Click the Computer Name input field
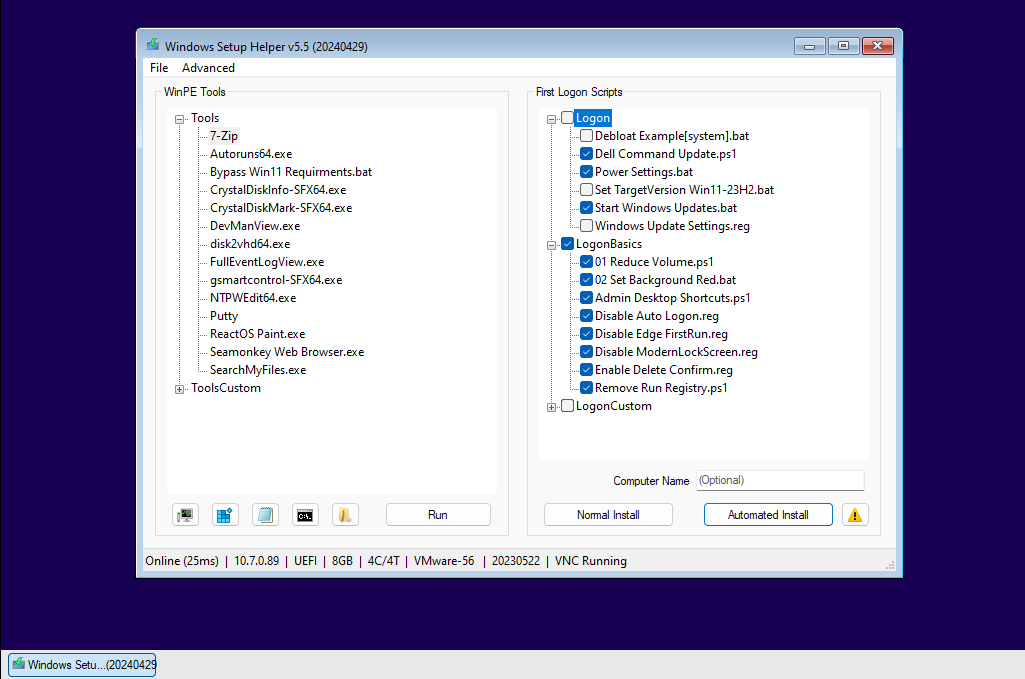The width and height of the screenshot is (1025, 679). point(780,480)
